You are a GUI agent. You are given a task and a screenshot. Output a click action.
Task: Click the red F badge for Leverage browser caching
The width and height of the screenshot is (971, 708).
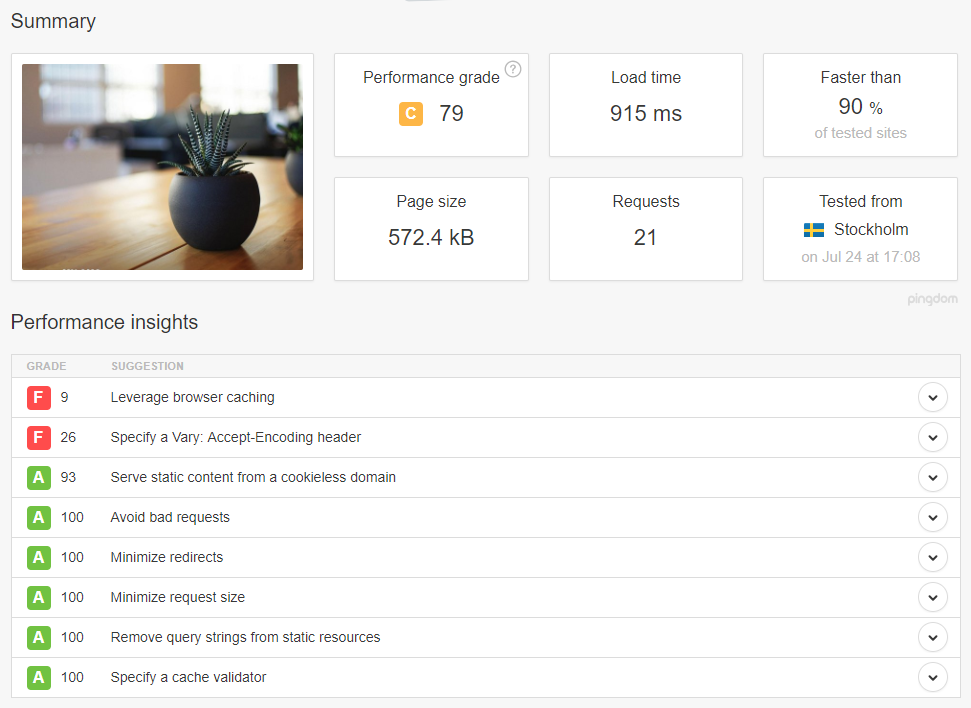(x=38, y=398)
